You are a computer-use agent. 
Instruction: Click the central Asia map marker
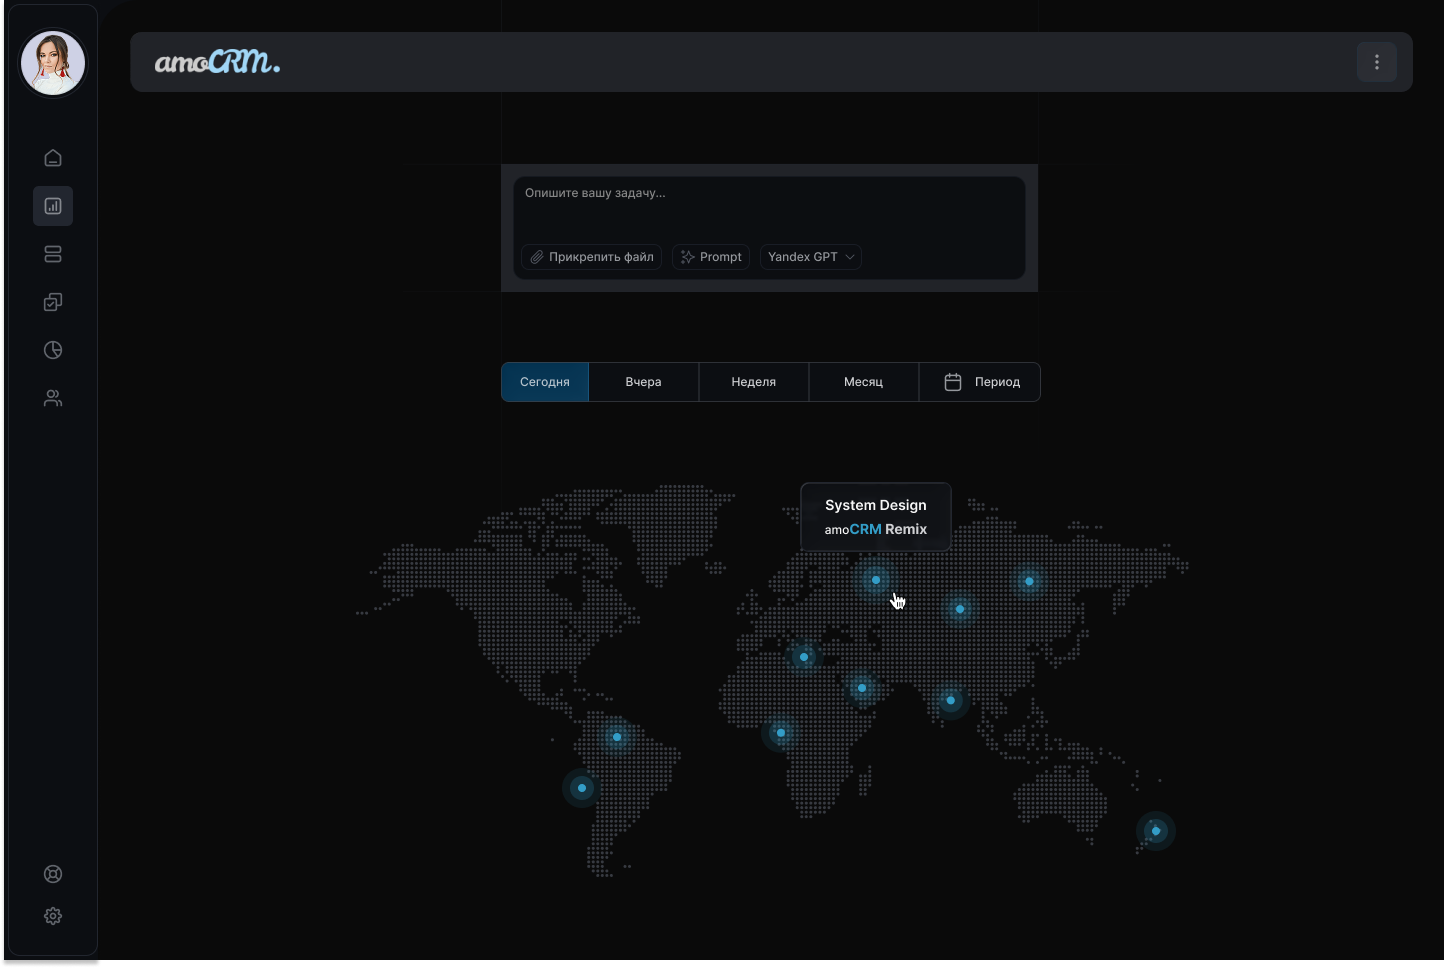(960, 609)
